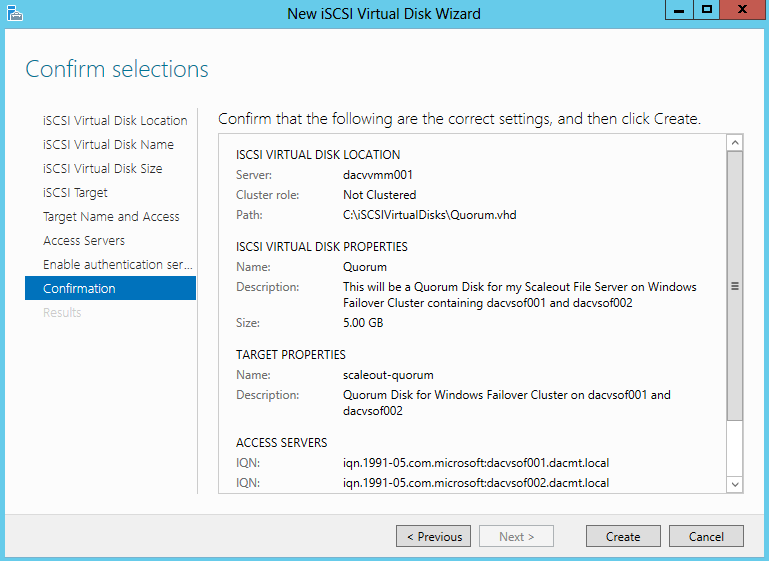
Task: Jump to the iSCSI Target step
Action: coord(75,193)
